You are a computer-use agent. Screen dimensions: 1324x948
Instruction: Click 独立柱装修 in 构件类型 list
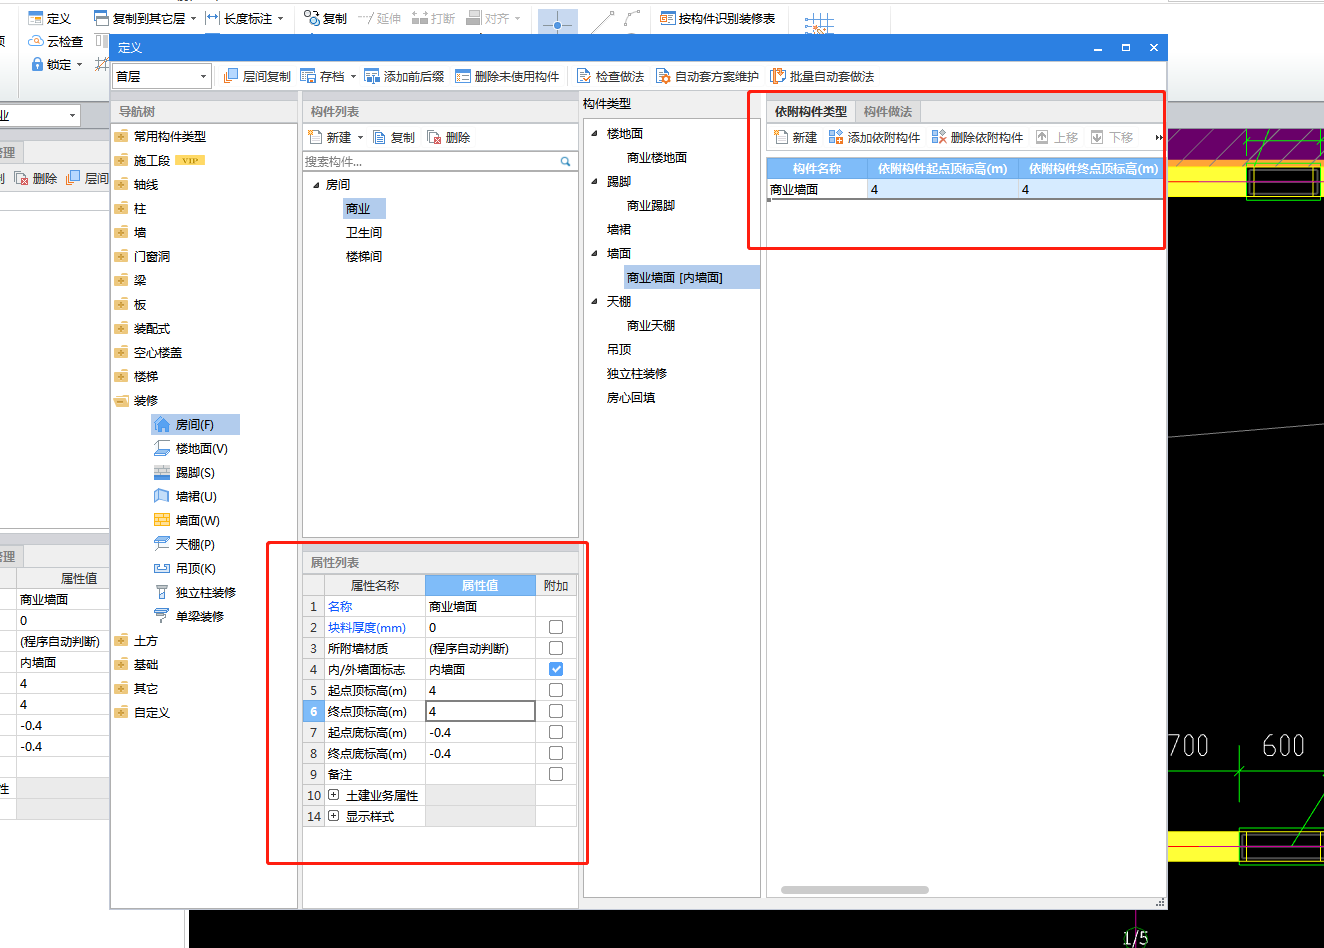637,374
